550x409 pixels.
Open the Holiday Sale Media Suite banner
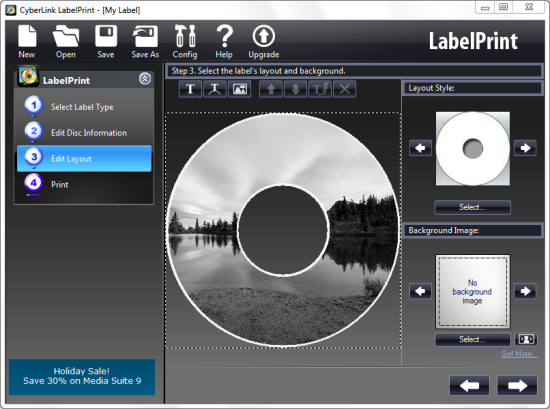[82, 377]
